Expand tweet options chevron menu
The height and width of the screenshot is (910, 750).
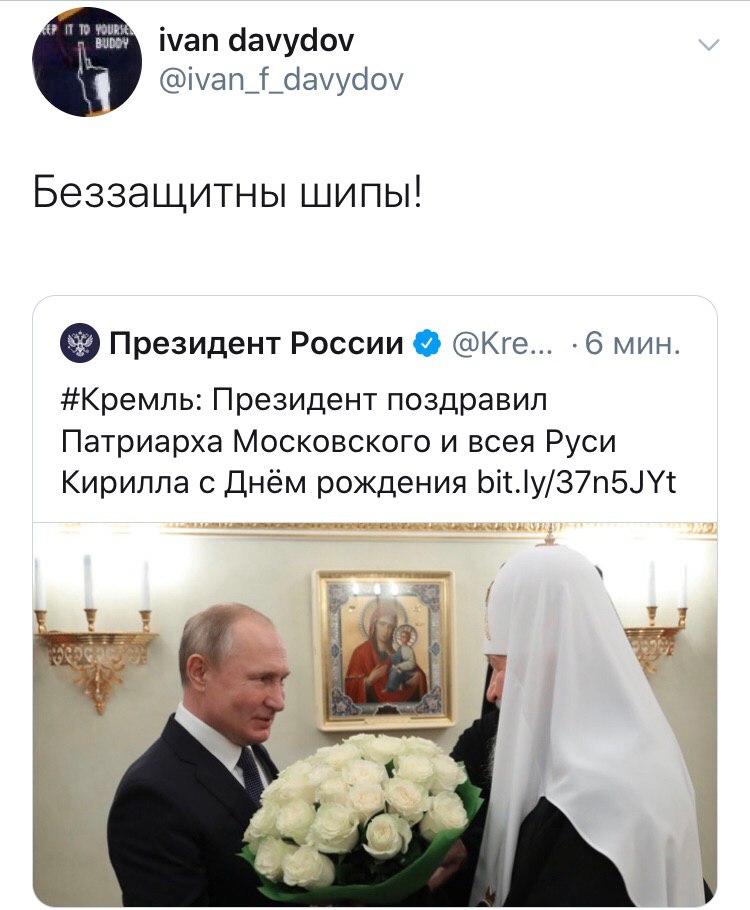click(709, 45)
